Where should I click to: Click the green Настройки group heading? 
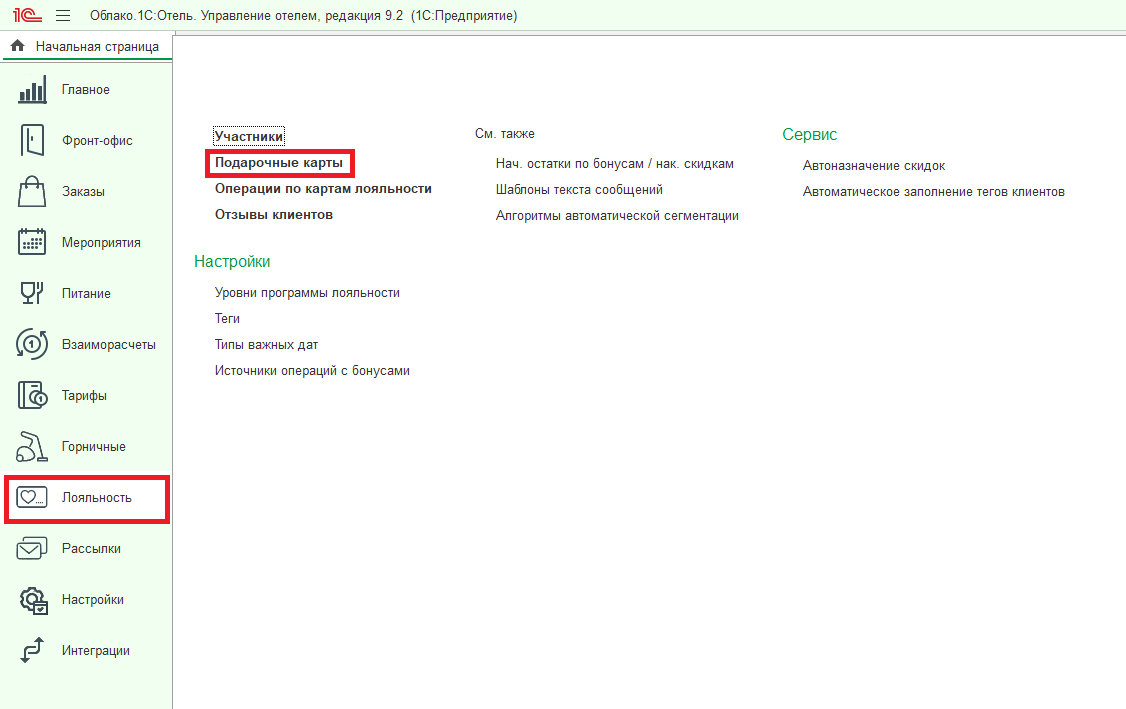(x=232, y=261)
